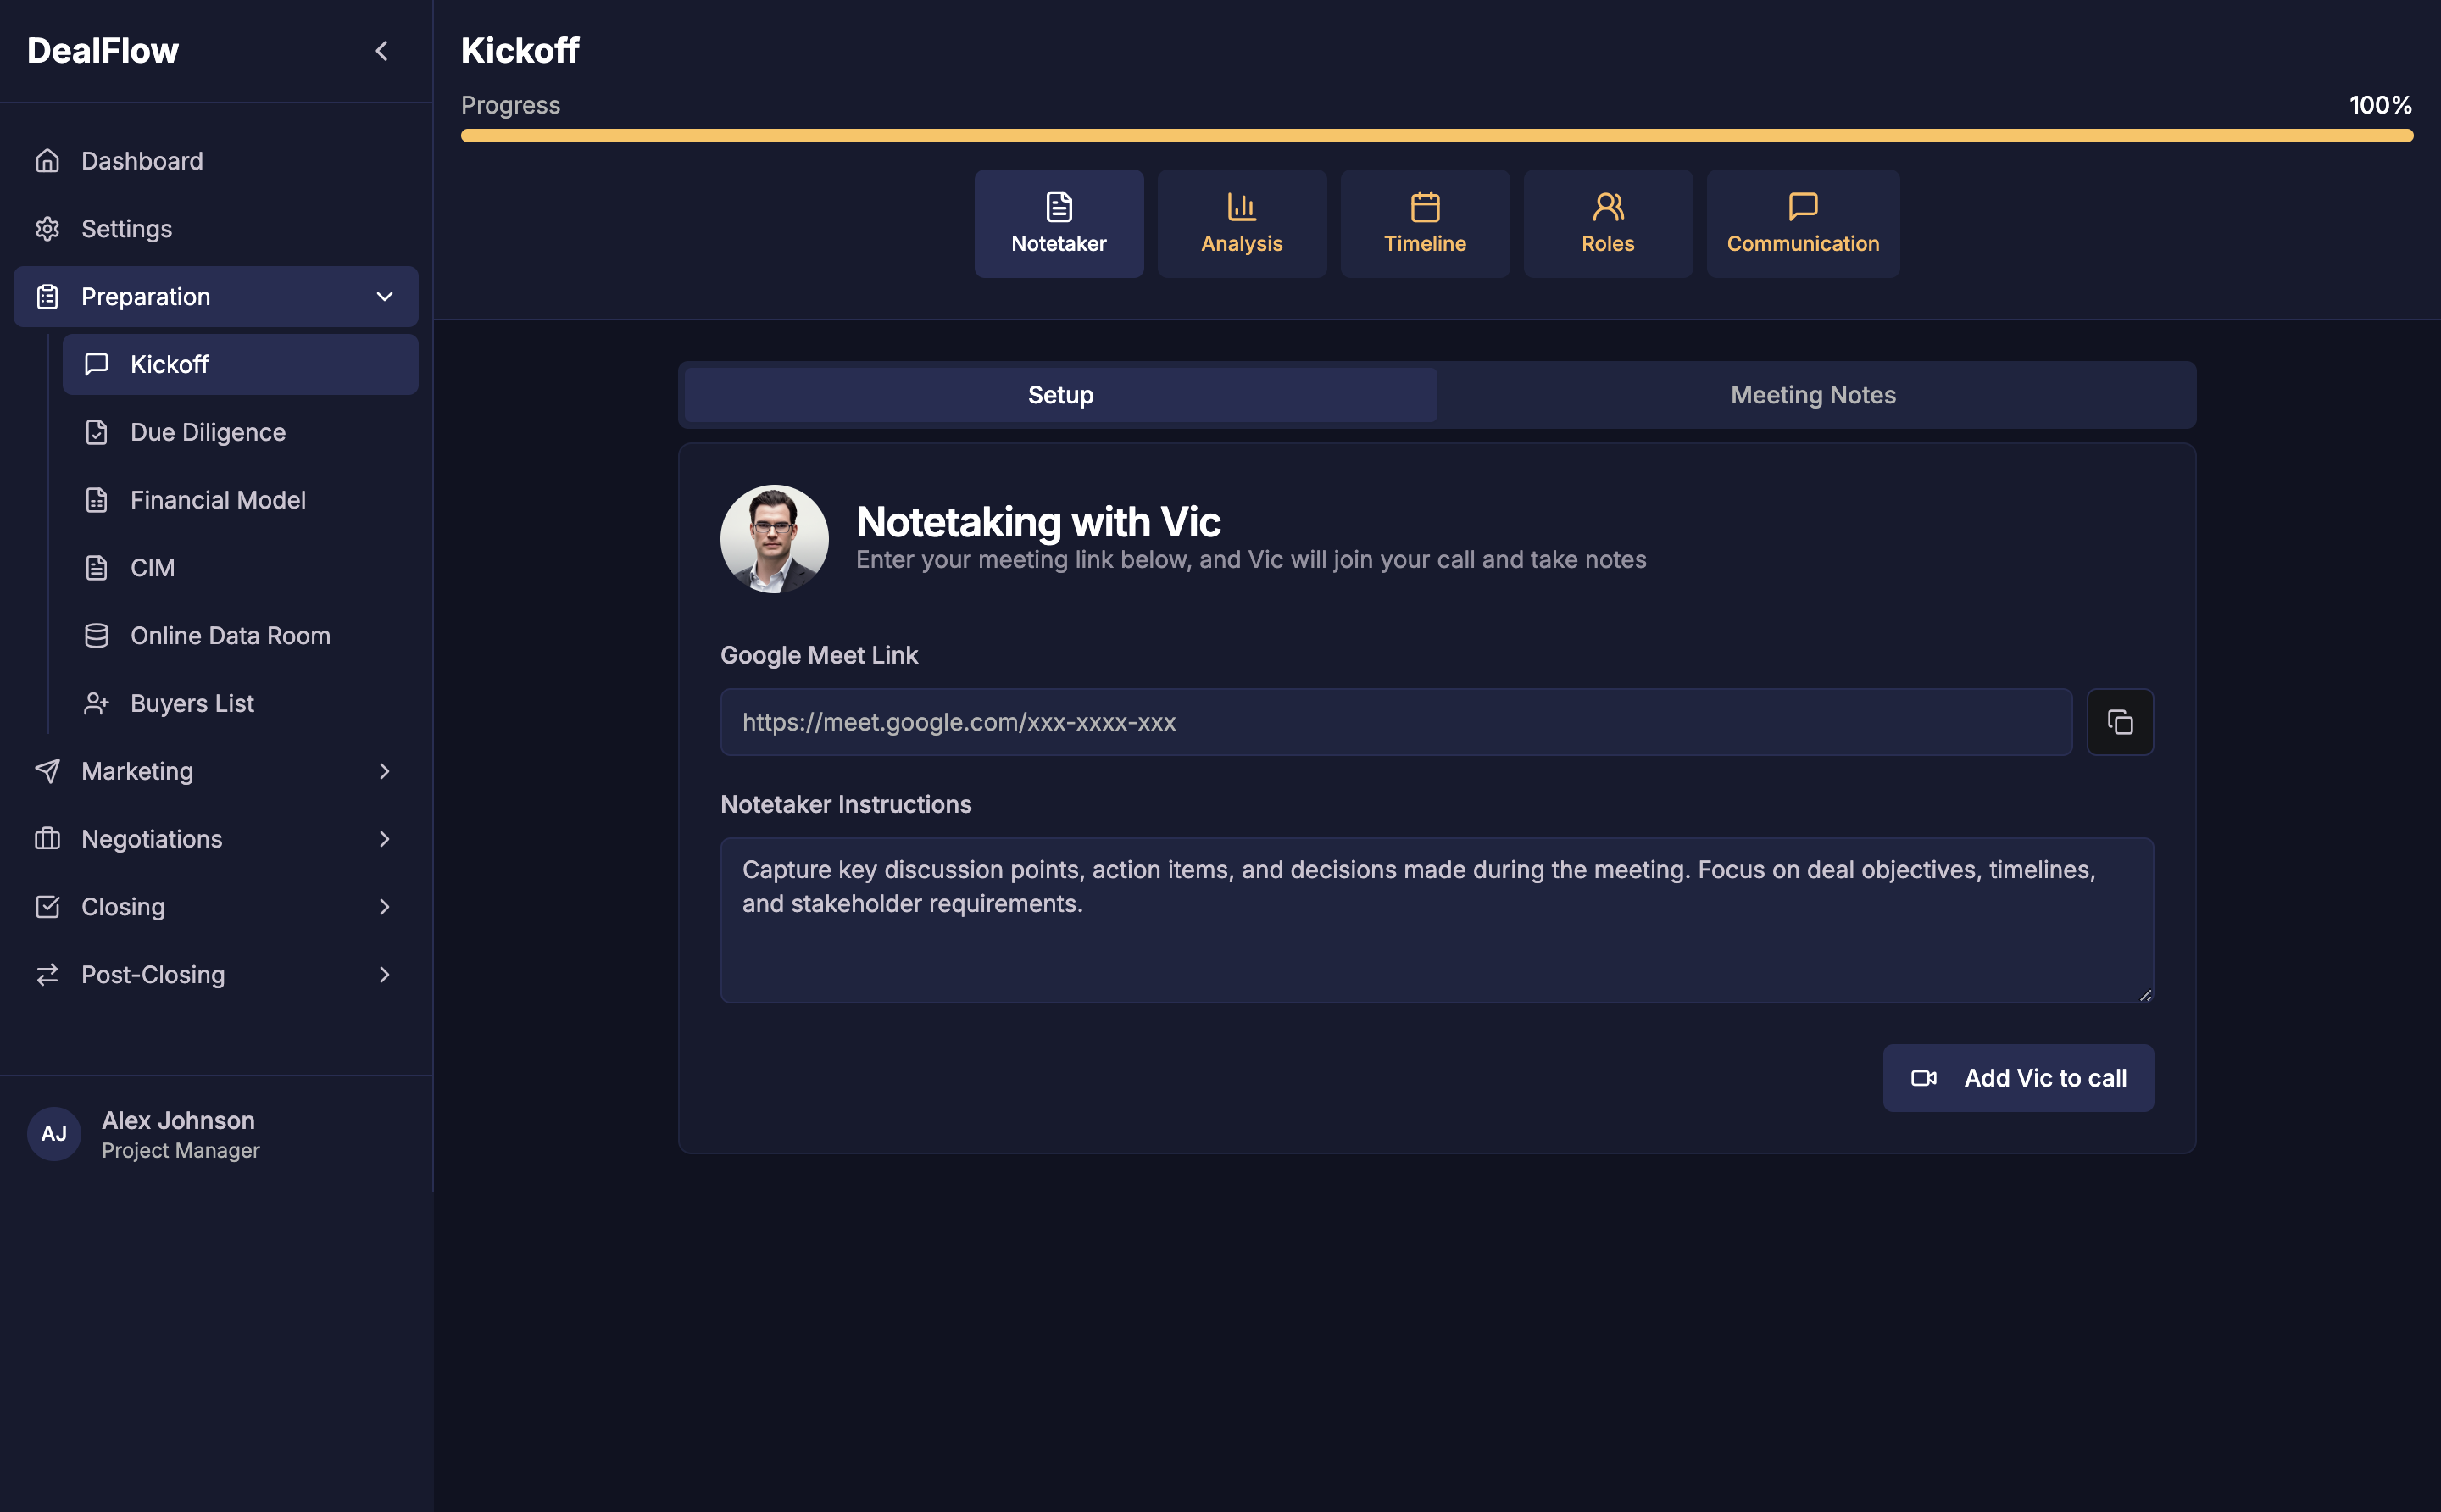Screen dimensions: 2441x1512
Task: Expand the Negotiations section
Action: coord(384,839)
